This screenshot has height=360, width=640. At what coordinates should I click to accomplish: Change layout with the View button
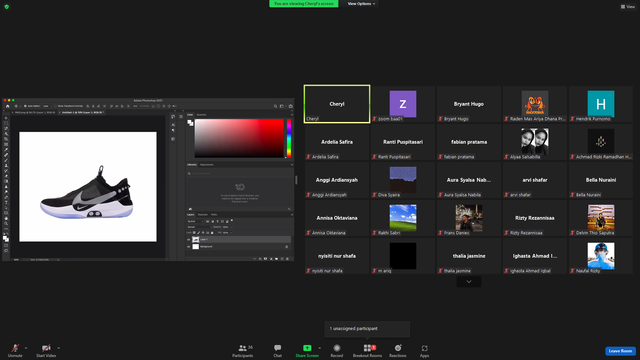click(x=628, y=7)
